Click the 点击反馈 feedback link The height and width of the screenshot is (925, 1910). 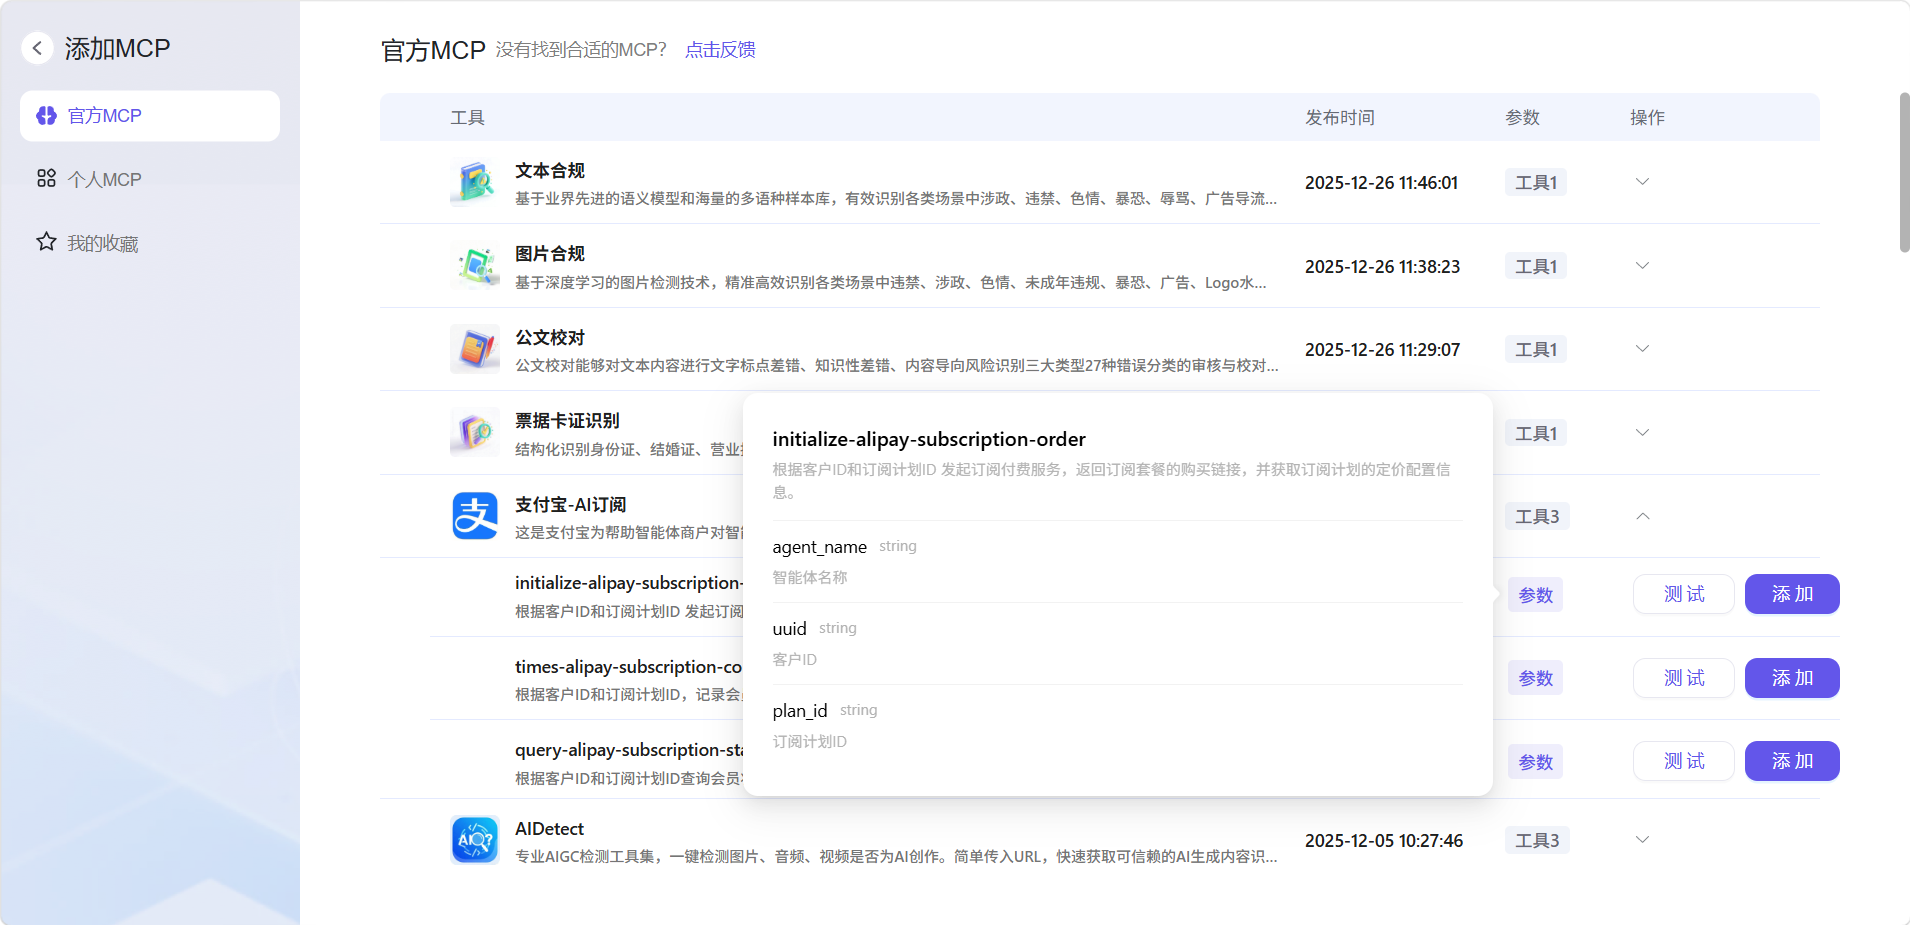point(720,50)
